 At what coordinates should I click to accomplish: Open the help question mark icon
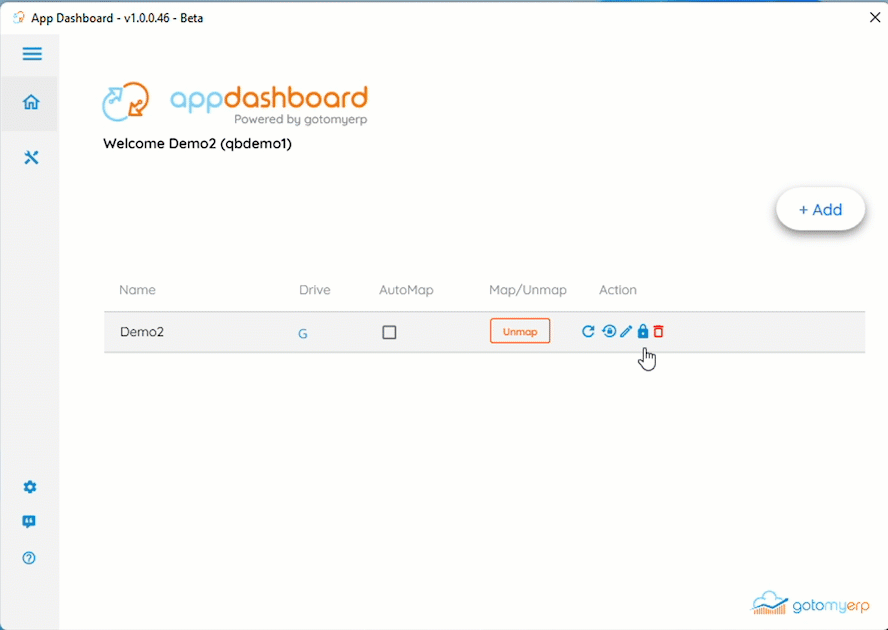tap(29, 558)
